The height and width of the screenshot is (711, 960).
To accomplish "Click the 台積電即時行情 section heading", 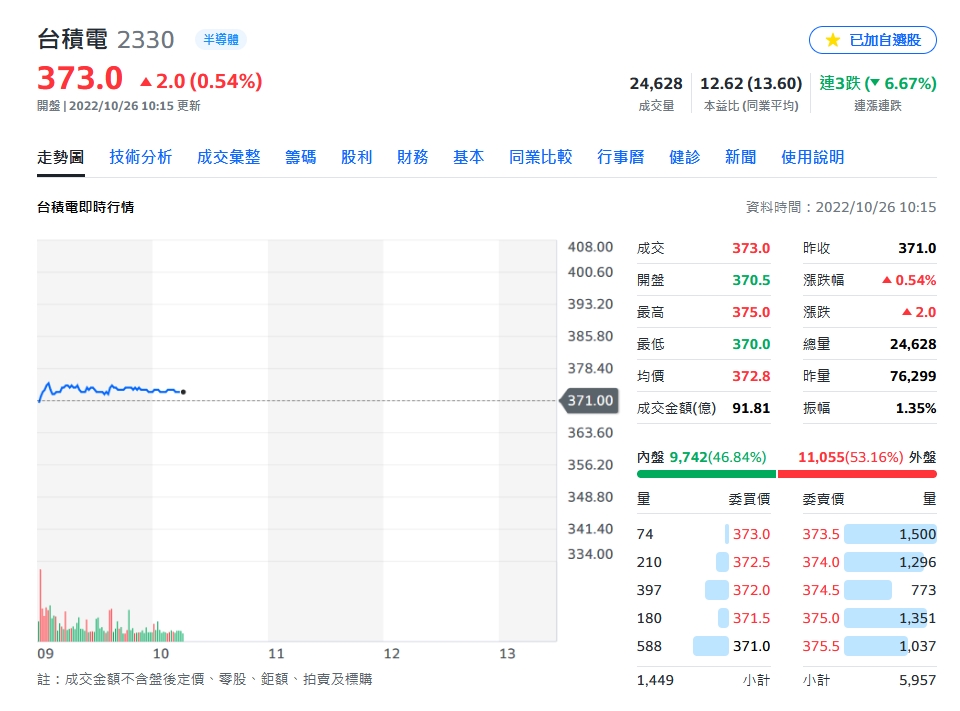I will click(x=85, y=208).
